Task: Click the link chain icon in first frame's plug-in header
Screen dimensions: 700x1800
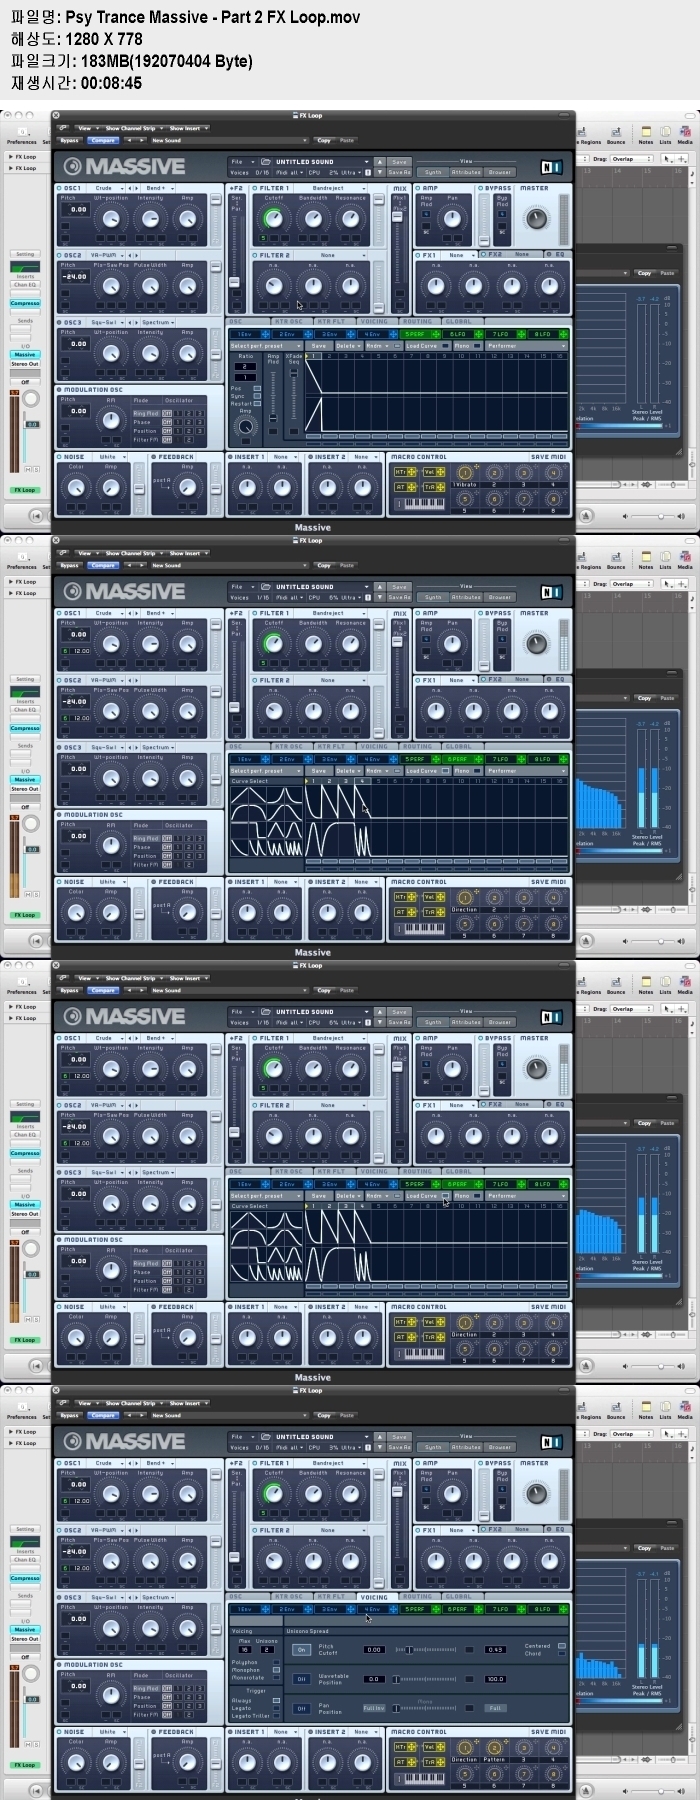Action: click(62, 128)
